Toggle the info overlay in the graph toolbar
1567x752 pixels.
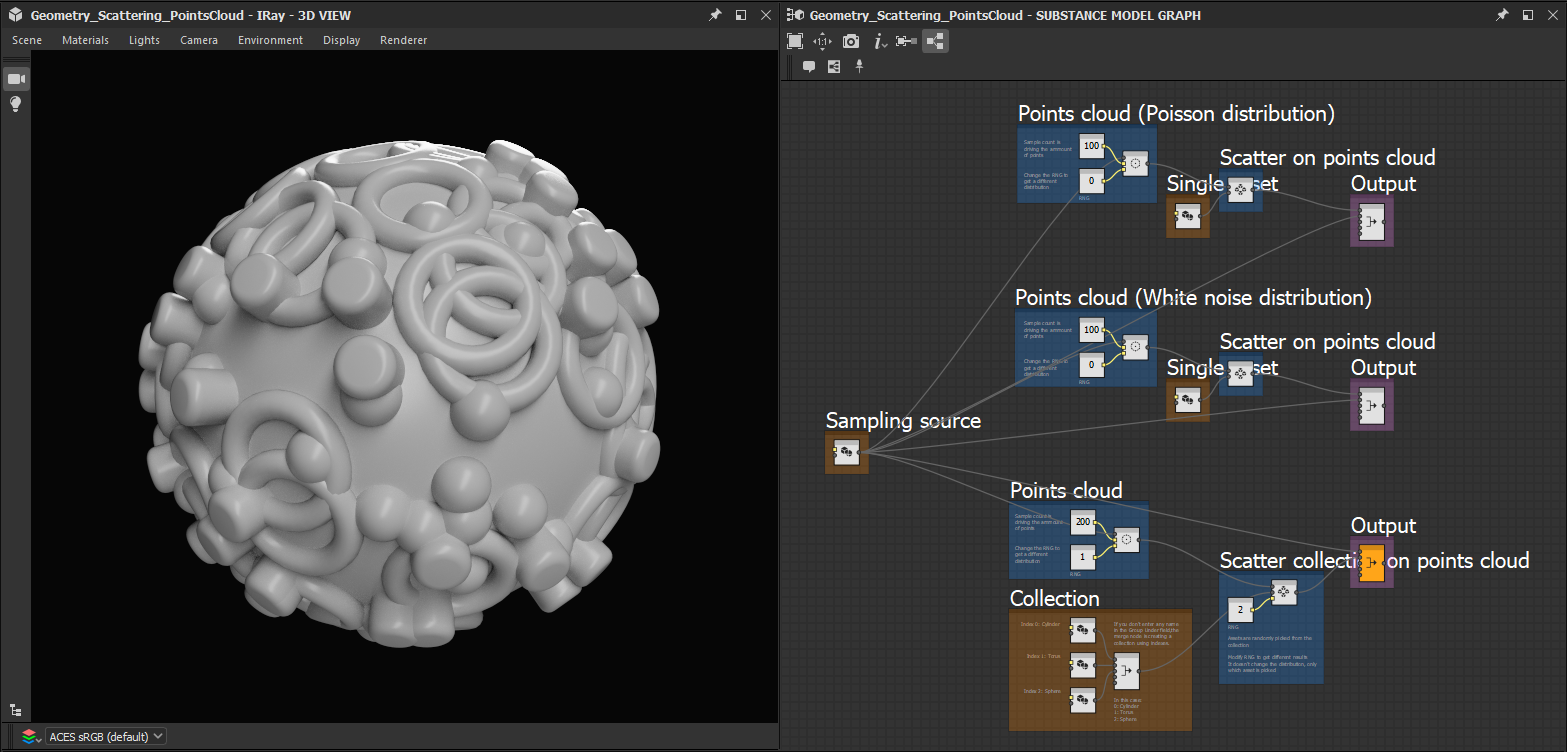877,41
